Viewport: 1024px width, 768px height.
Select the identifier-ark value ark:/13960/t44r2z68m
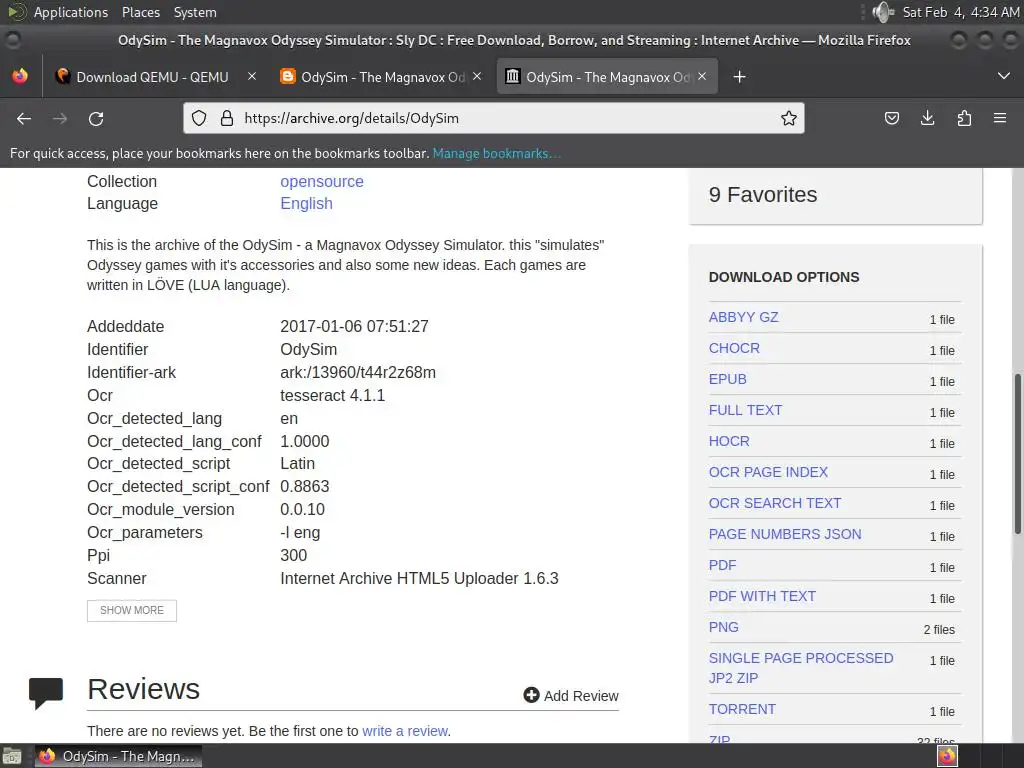(x=358, y=372)
